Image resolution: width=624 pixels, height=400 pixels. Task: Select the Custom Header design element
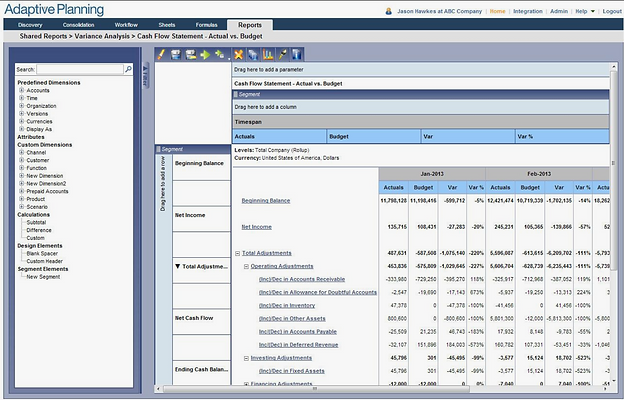45,261
